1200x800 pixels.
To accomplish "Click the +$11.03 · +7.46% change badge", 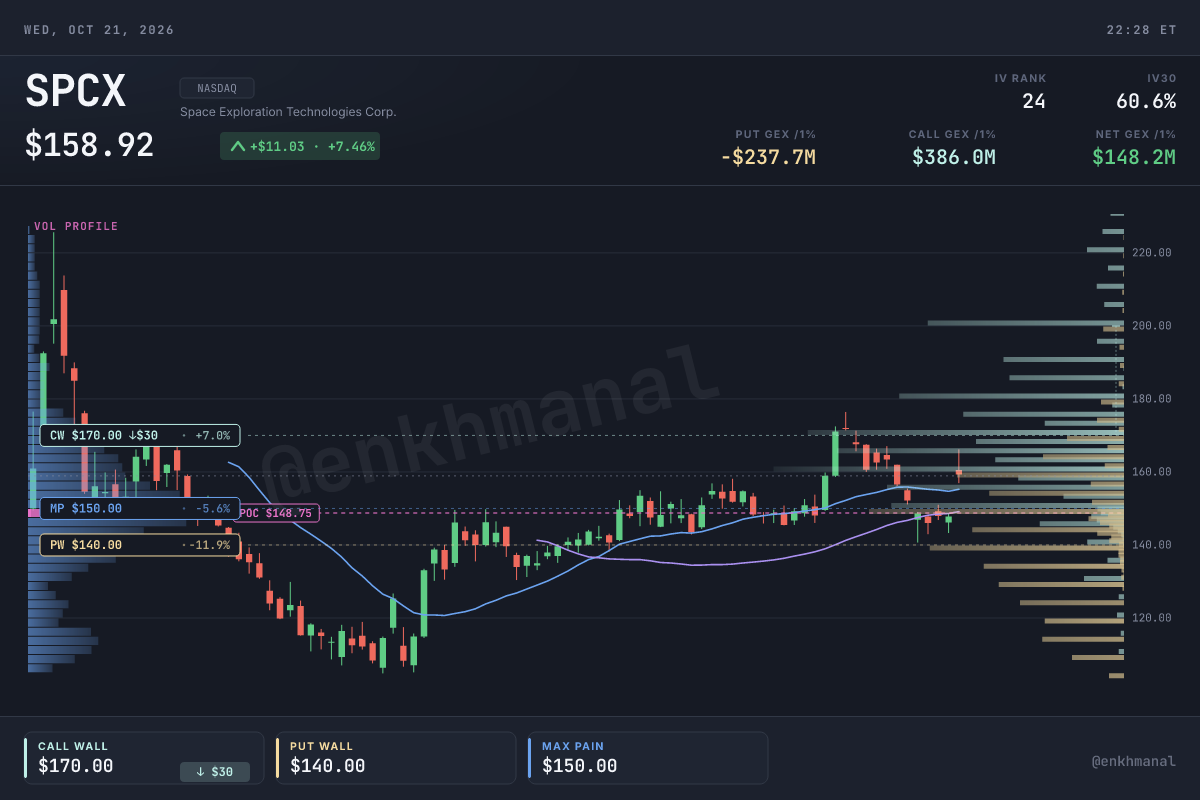I will 300,147.
